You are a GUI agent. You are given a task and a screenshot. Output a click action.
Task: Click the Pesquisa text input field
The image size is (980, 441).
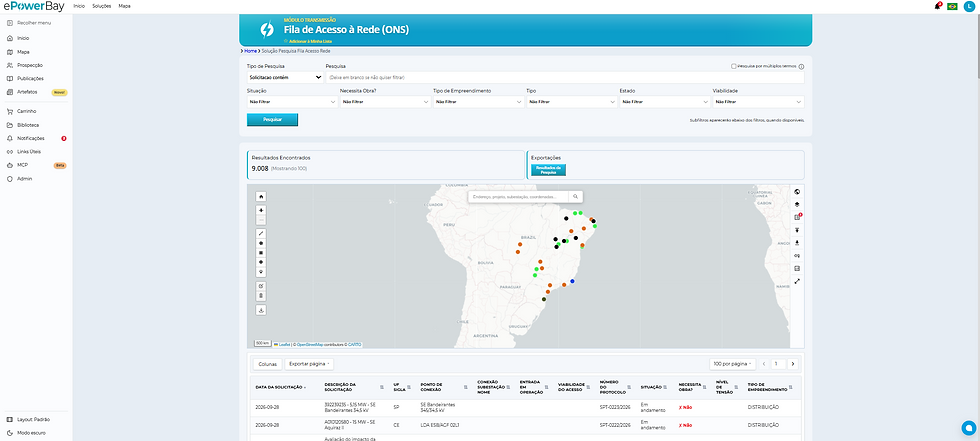point(564,77)
